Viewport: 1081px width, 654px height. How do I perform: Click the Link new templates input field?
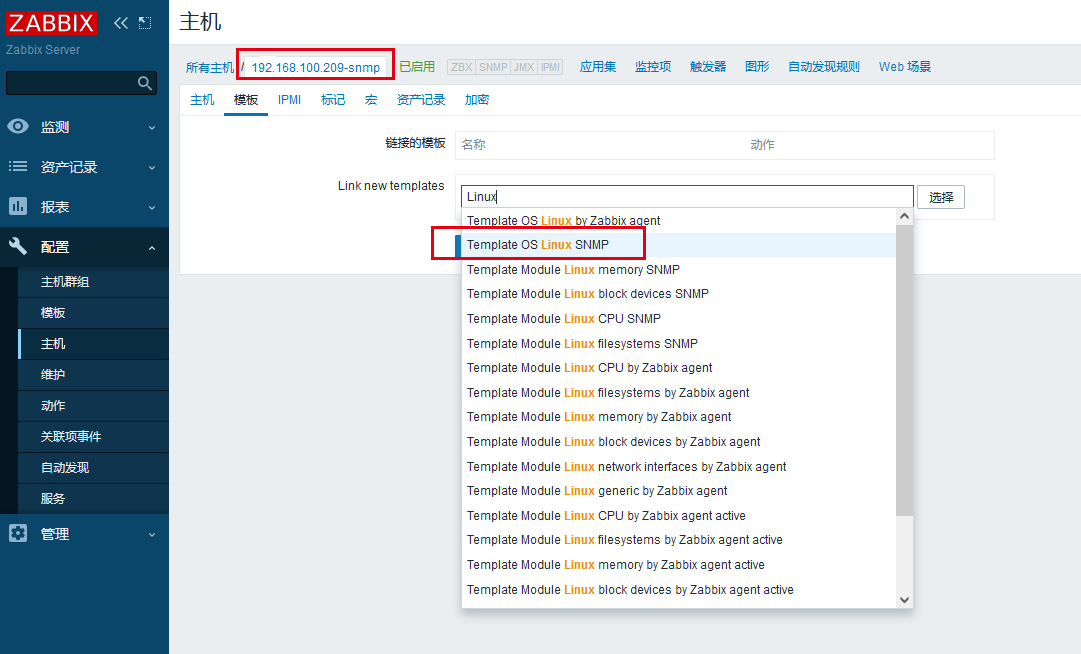tap(686, 197)
